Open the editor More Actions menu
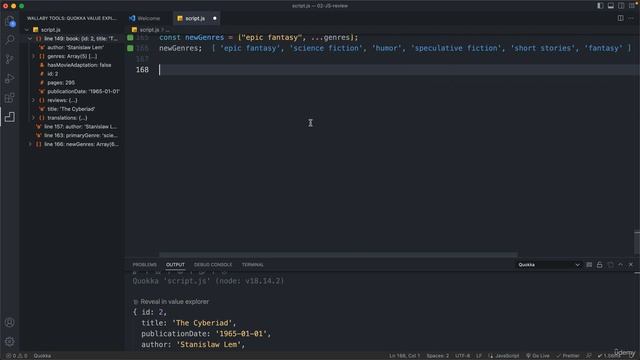Screen dimensions: 640x360 [631, 18]
